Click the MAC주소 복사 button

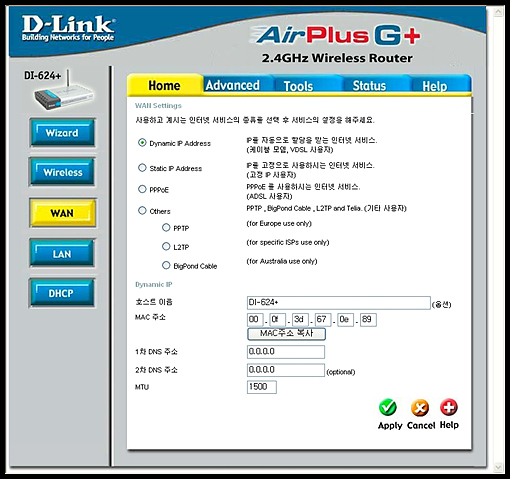pyautogui.click(x=286, y=334)
